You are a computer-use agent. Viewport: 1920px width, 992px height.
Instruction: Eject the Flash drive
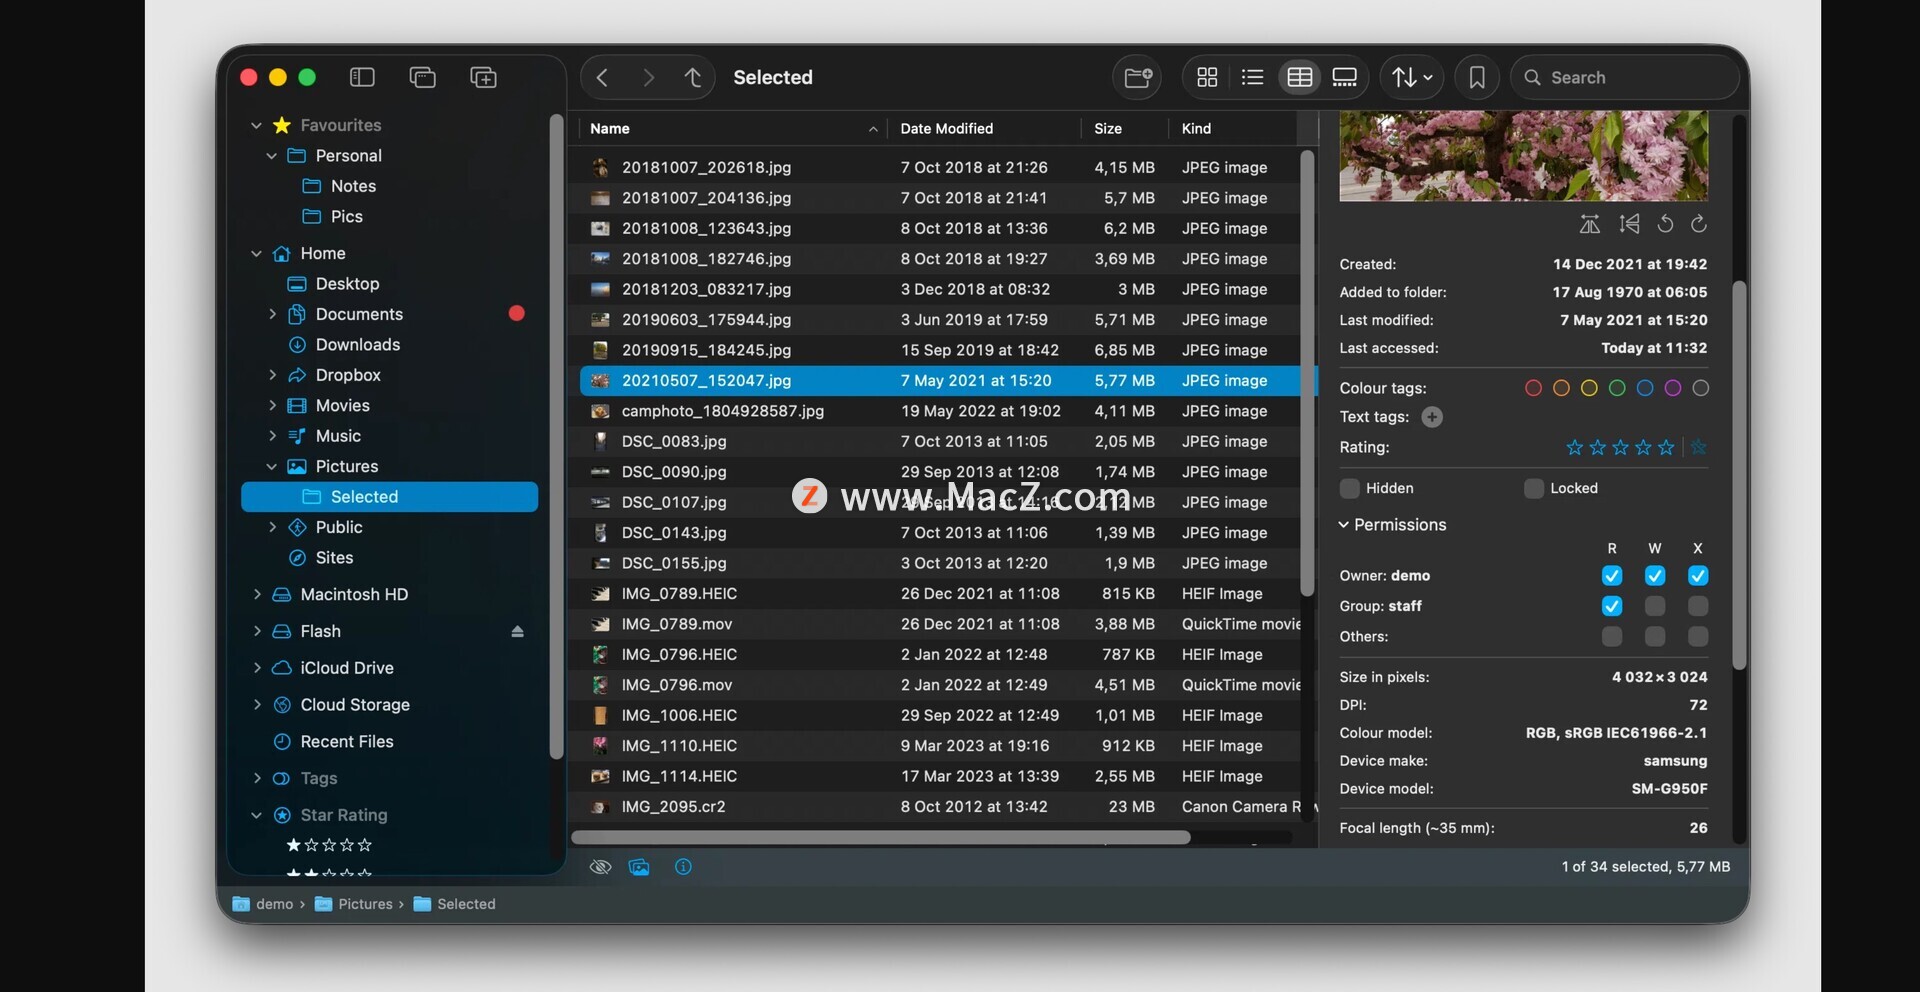tap(517, 632)
